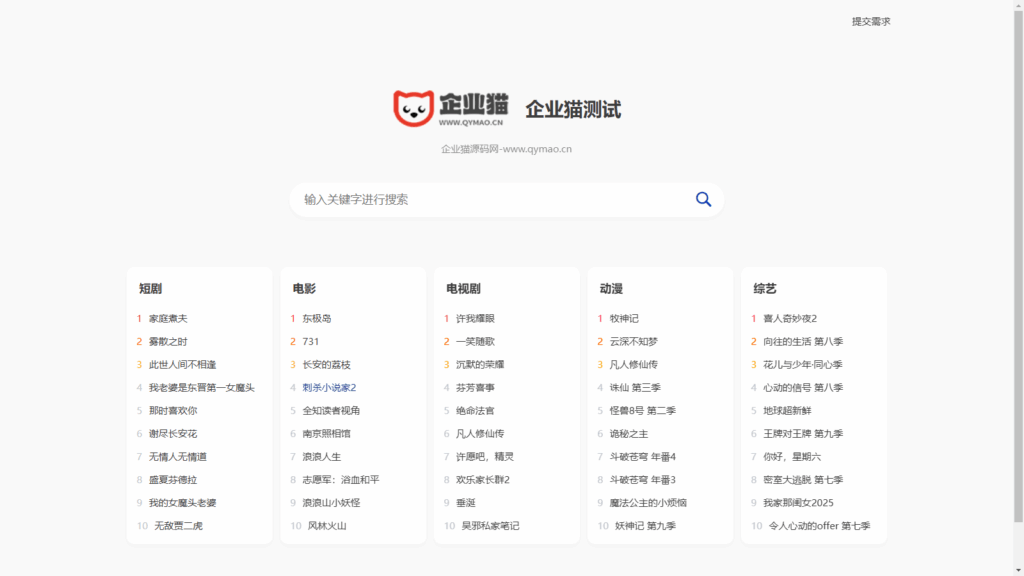Select 牧神记 from the 动漫 list

[x=624, y=318]
